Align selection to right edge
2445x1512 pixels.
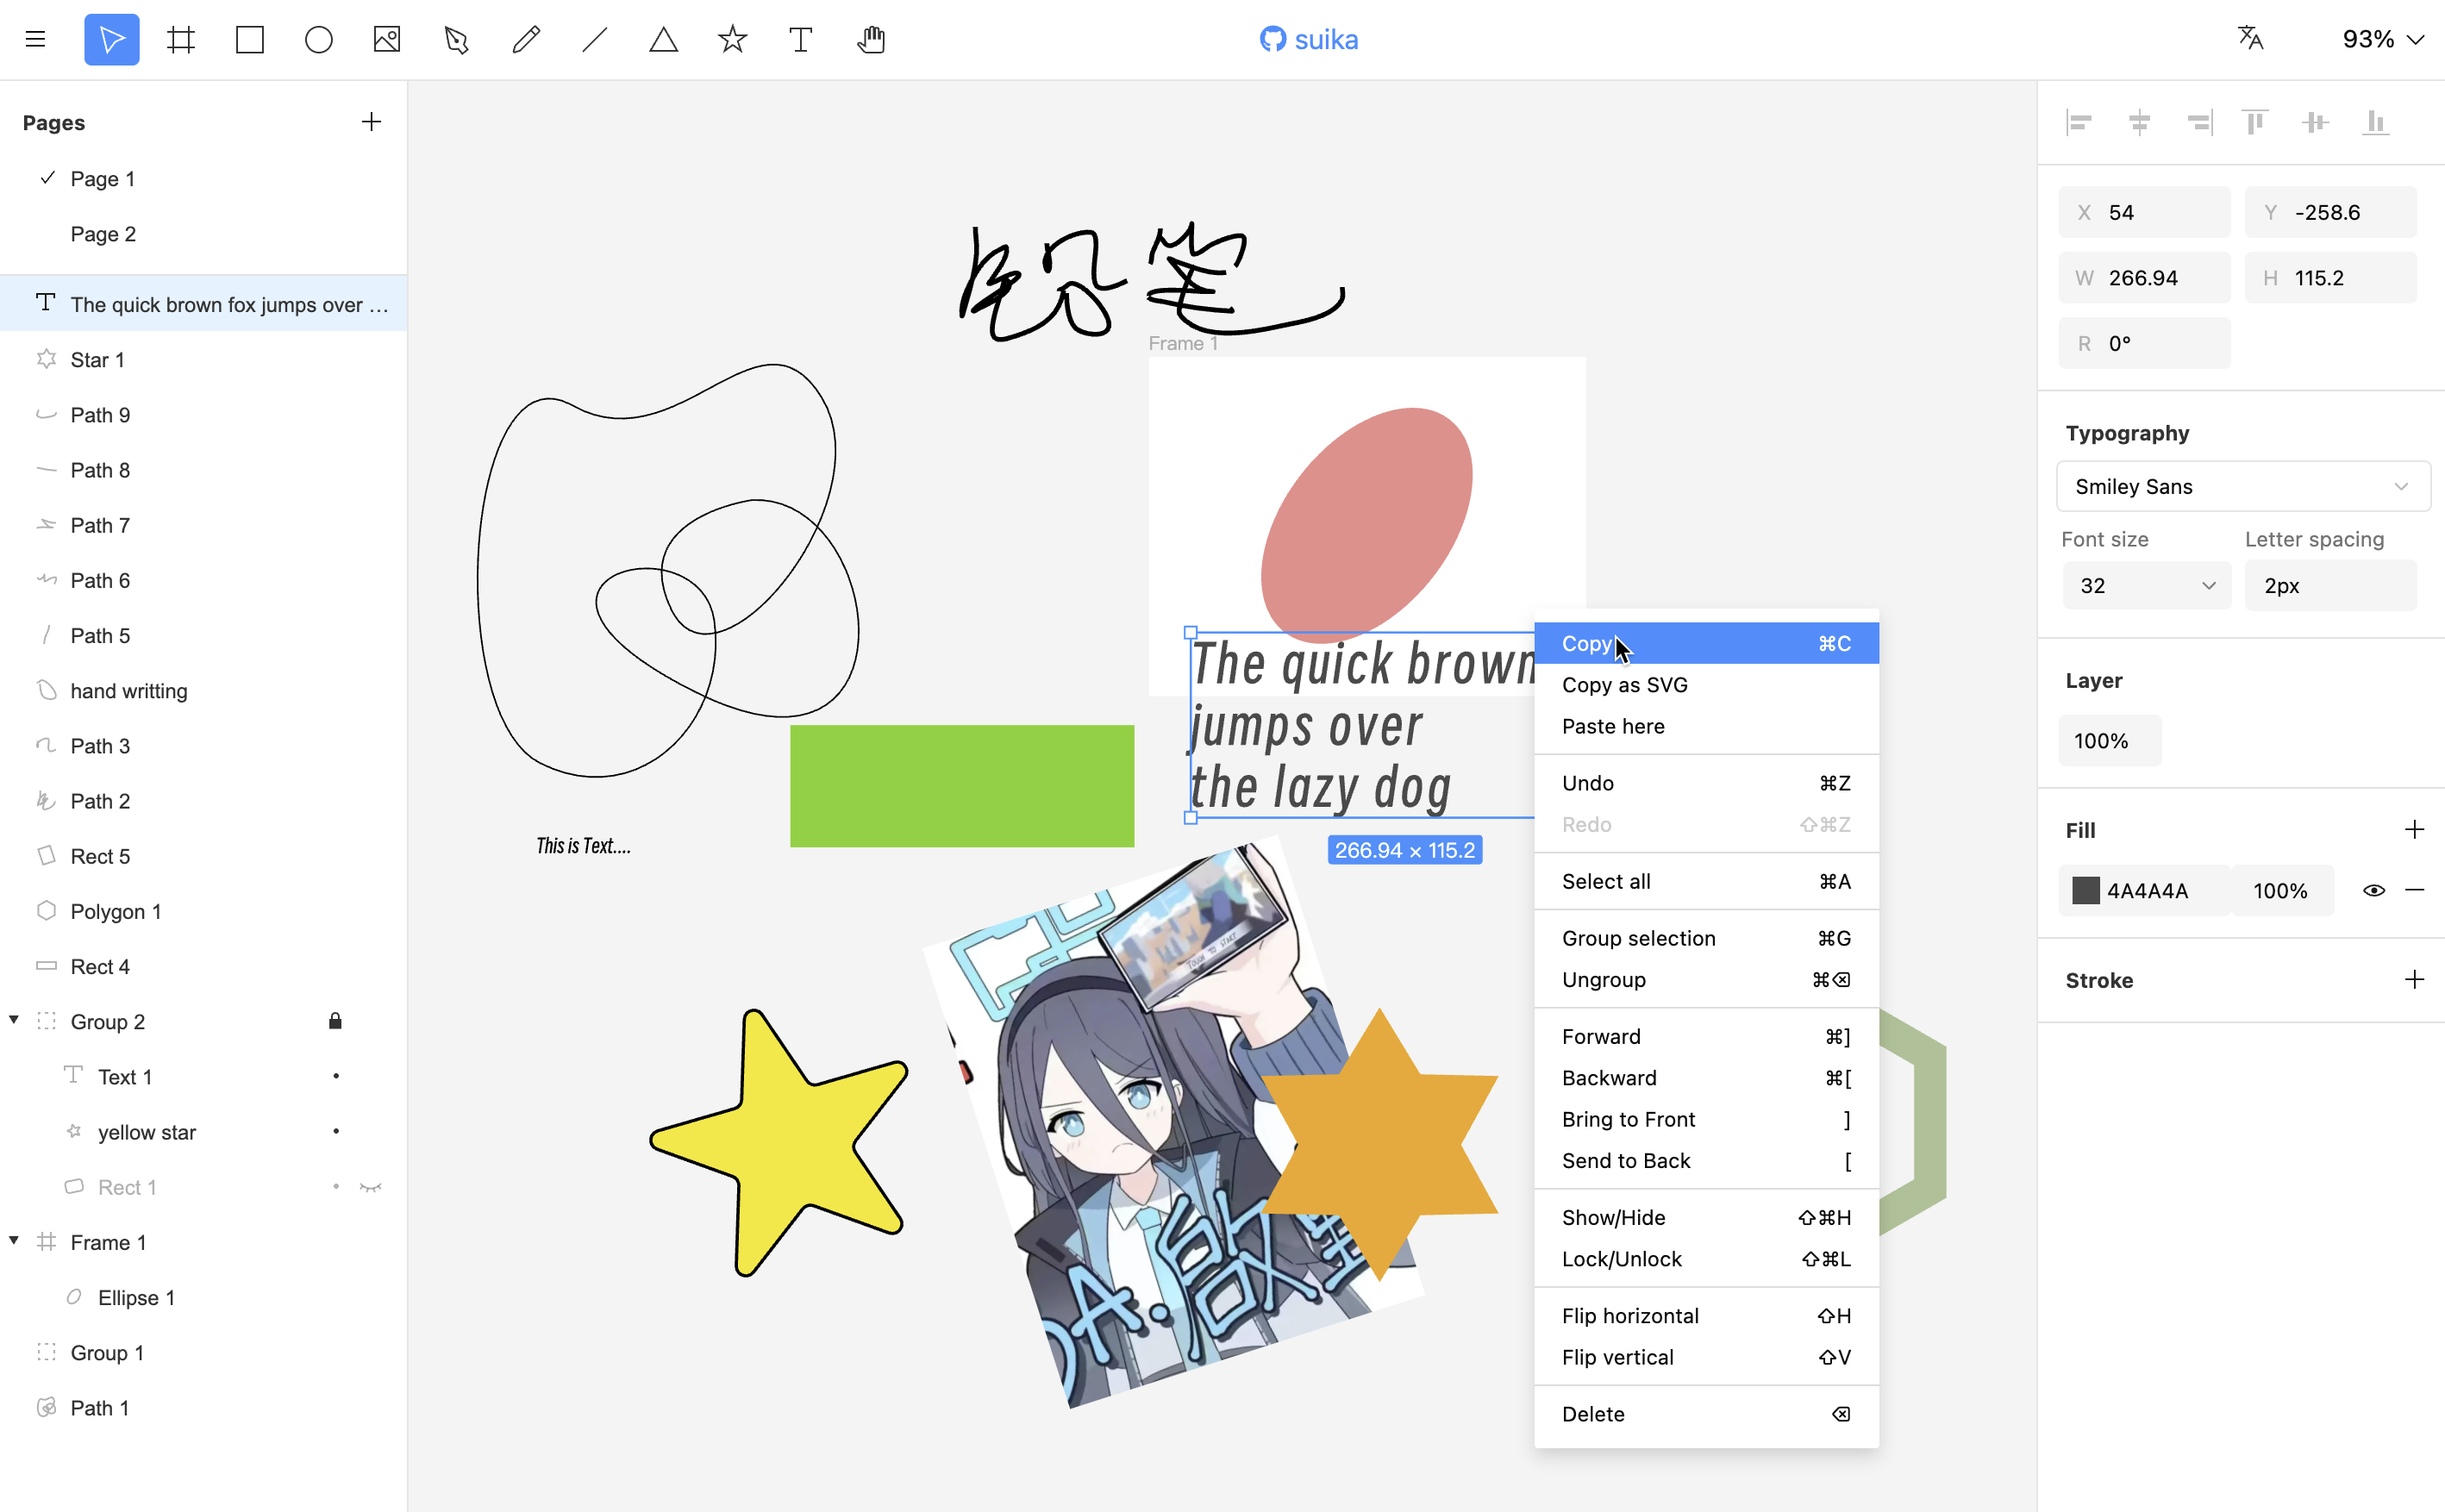2199,122
